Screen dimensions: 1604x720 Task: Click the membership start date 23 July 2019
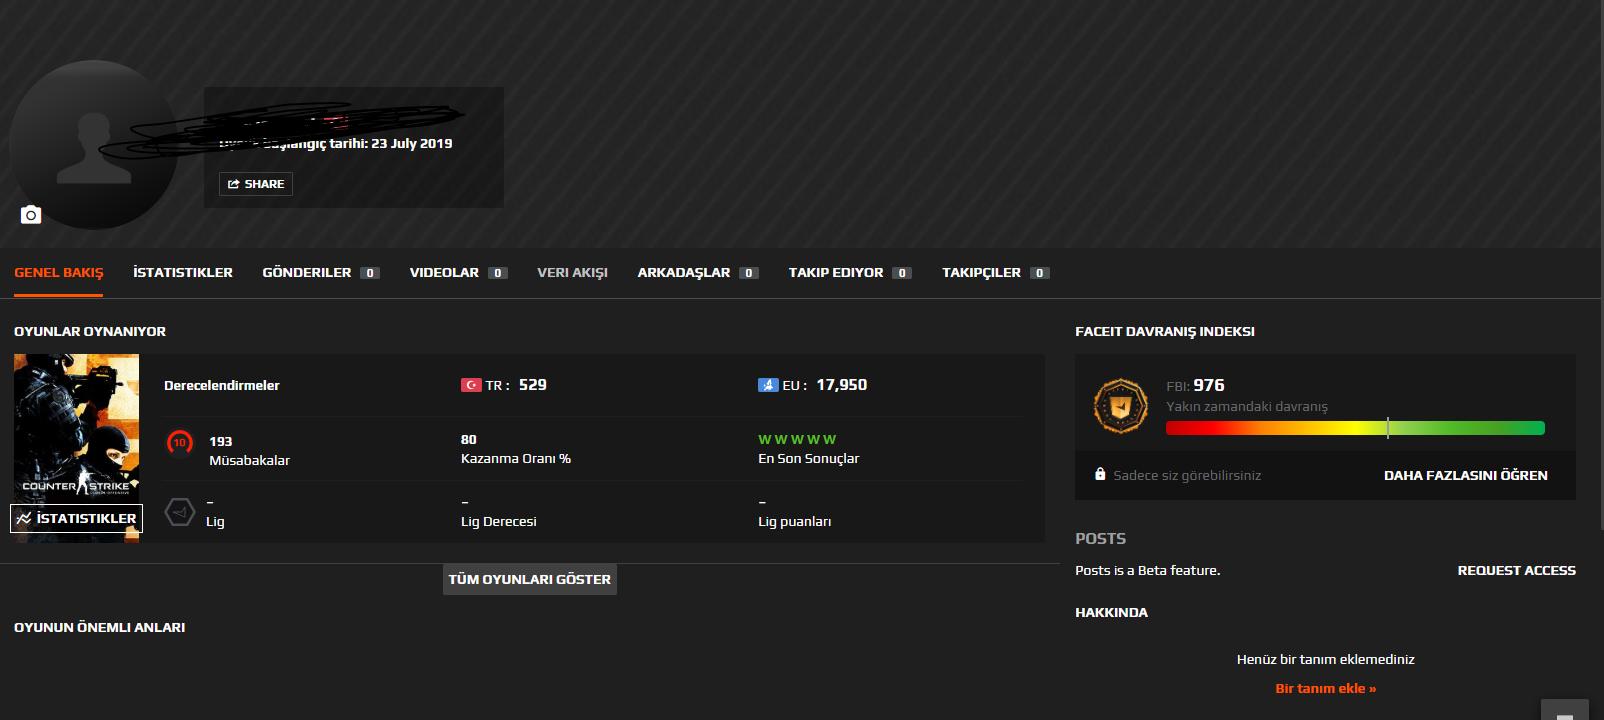(411, 143)
